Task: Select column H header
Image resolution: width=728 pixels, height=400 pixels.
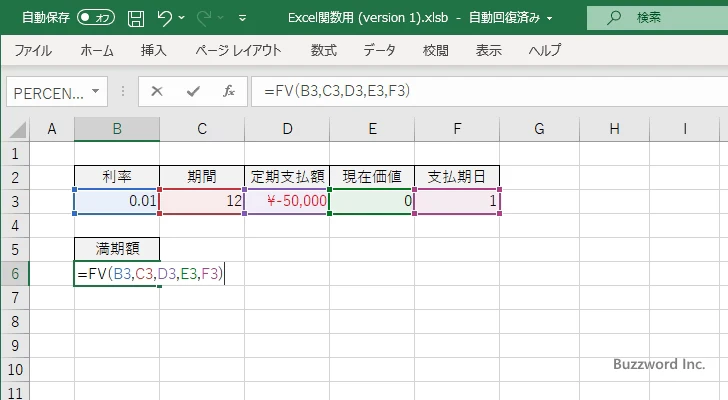Action: coord(615,129)
